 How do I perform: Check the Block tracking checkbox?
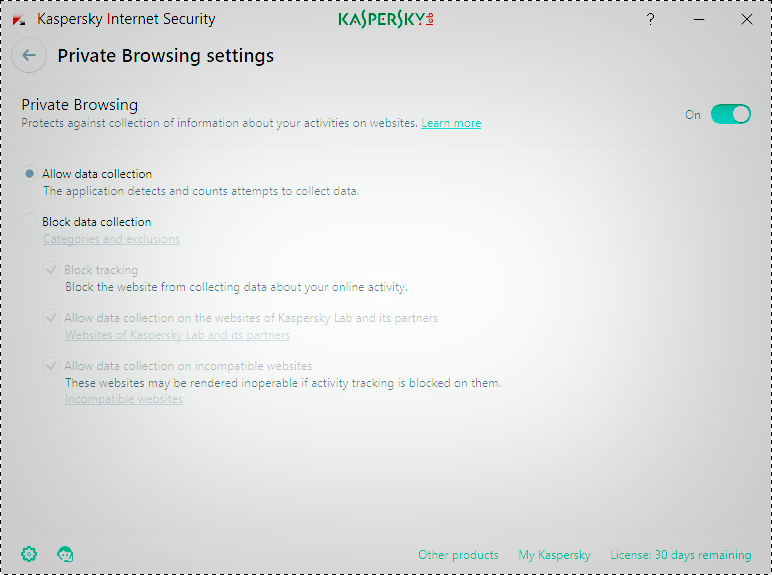pos(51,270)
